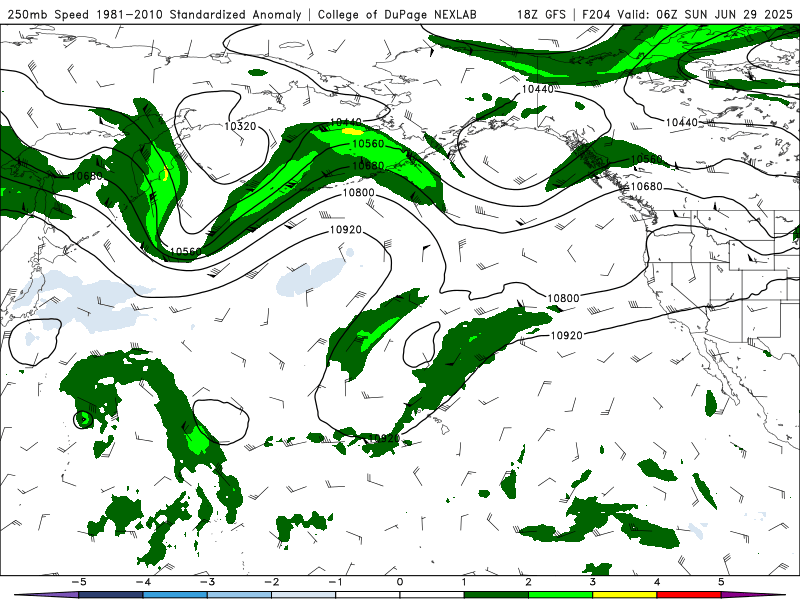Pick the red 4 to 5 colorbar segment
This screenshot has height=600, width=800.
(x=689, y=595)
